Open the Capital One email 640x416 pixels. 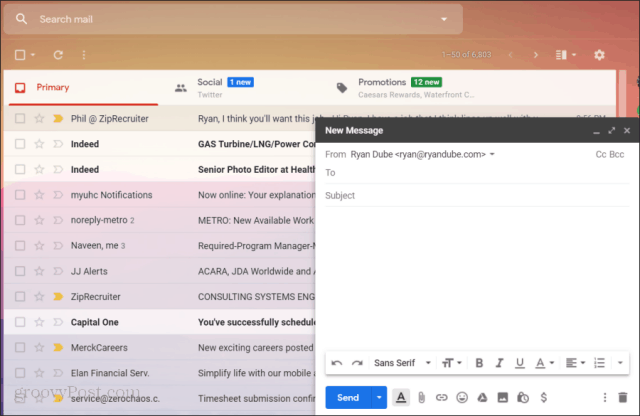pos(160,322)
